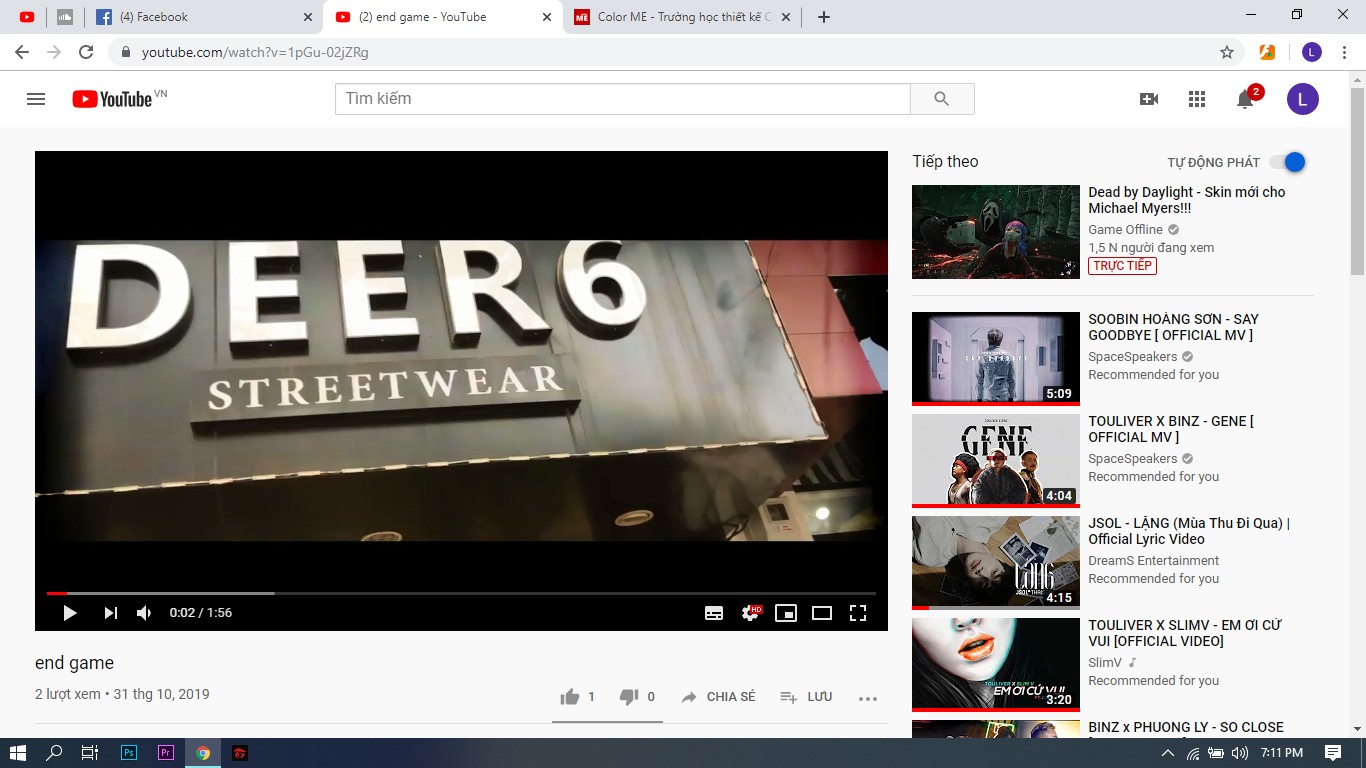
Task: Turn on subtitles in player
Action: pos(714,613)
